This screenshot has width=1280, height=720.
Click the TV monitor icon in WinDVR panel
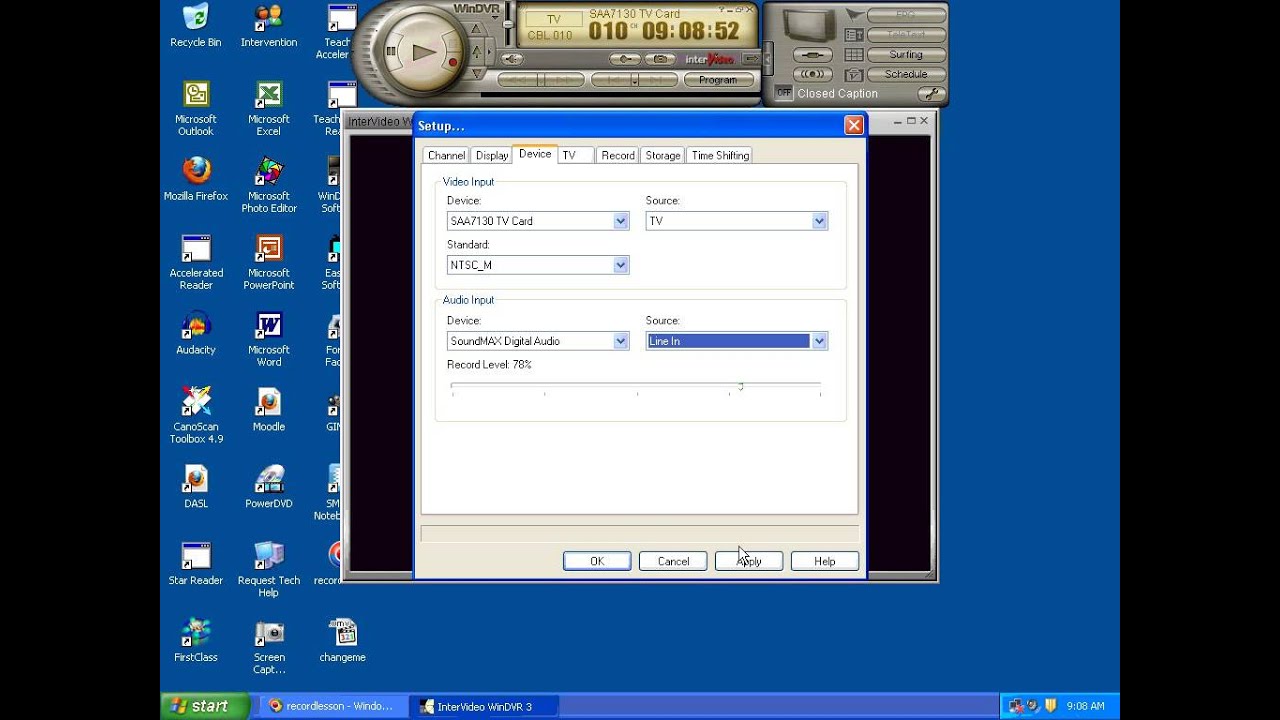(x=809, y=24)
